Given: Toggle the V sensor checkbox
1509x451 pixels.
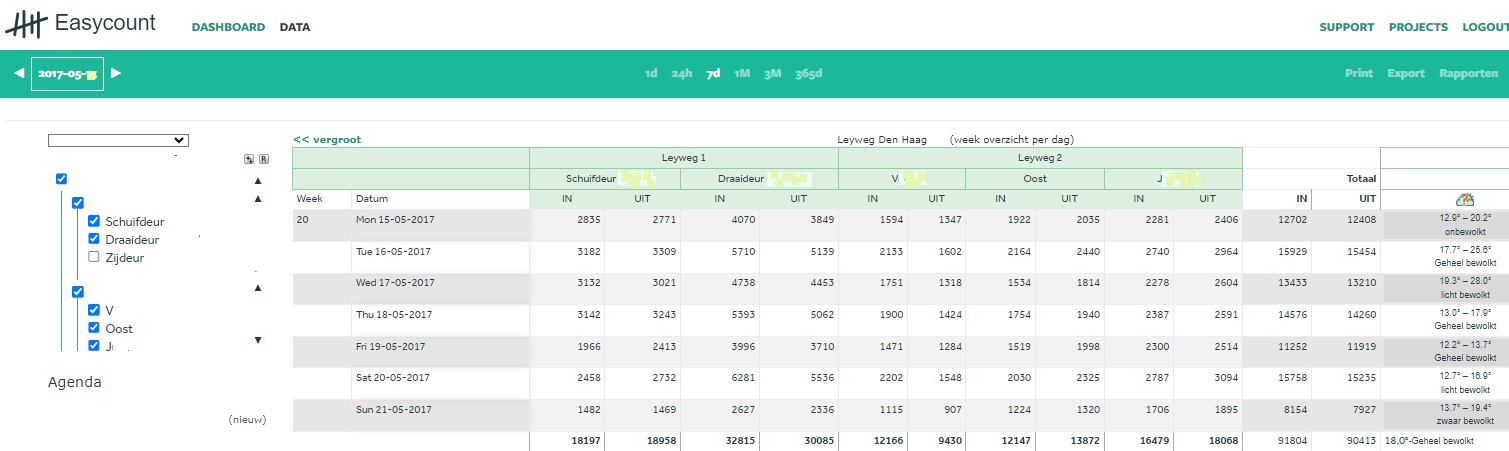Looking at the screenshot, I should pyautogui.click(x=94, y=310).
